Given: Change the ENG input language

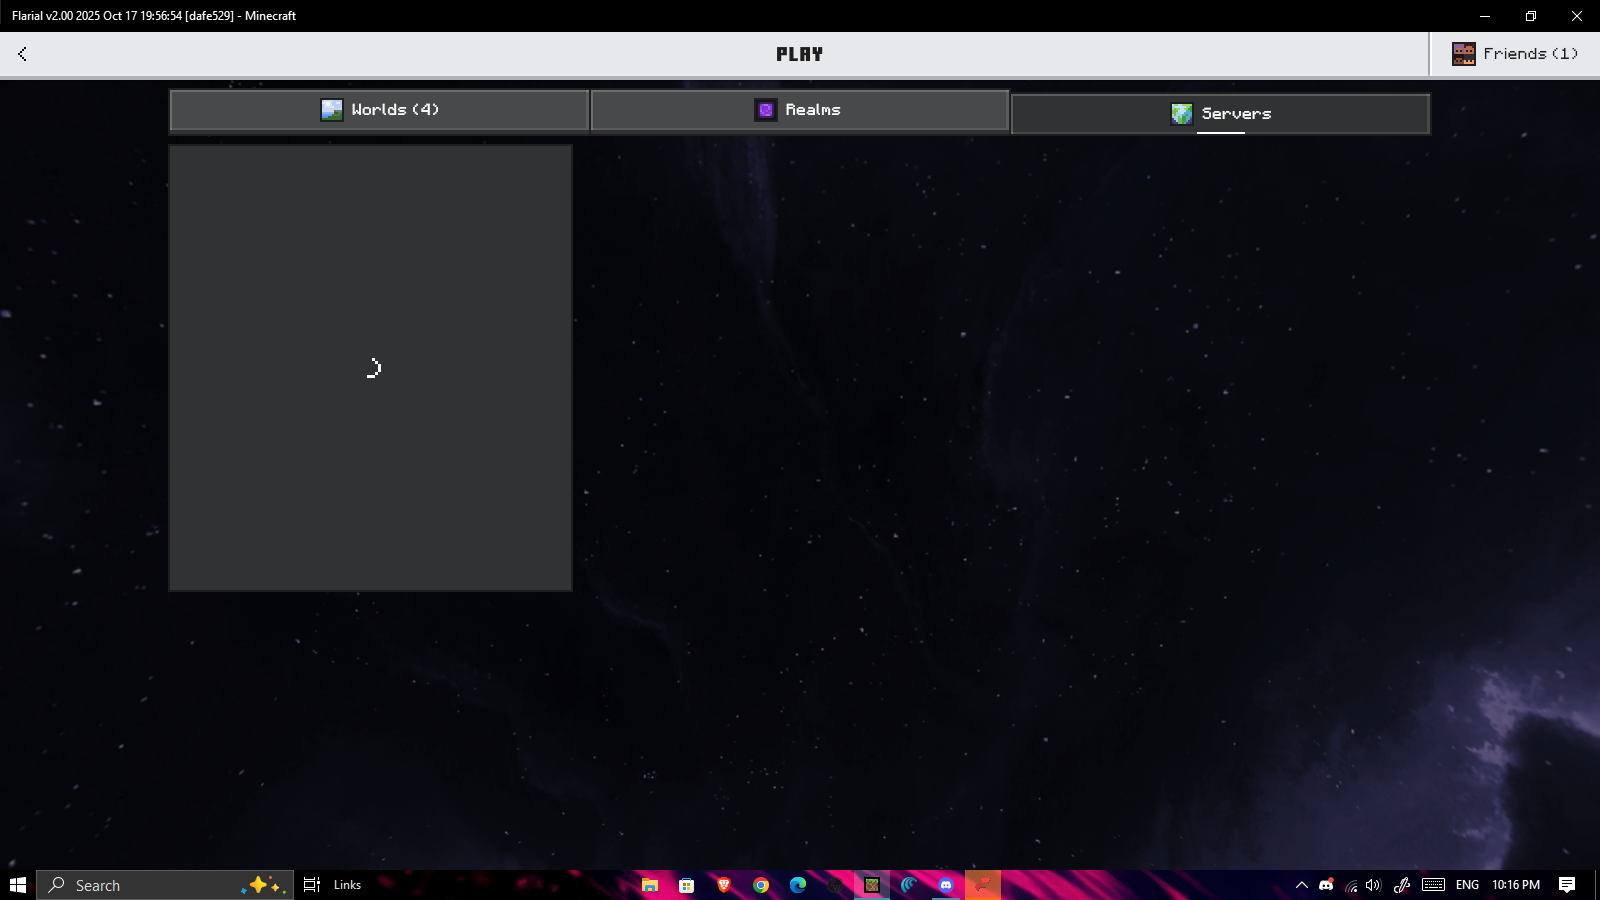Looking at the screenshot, I should pyautogui.click(x=1467, y=885).
